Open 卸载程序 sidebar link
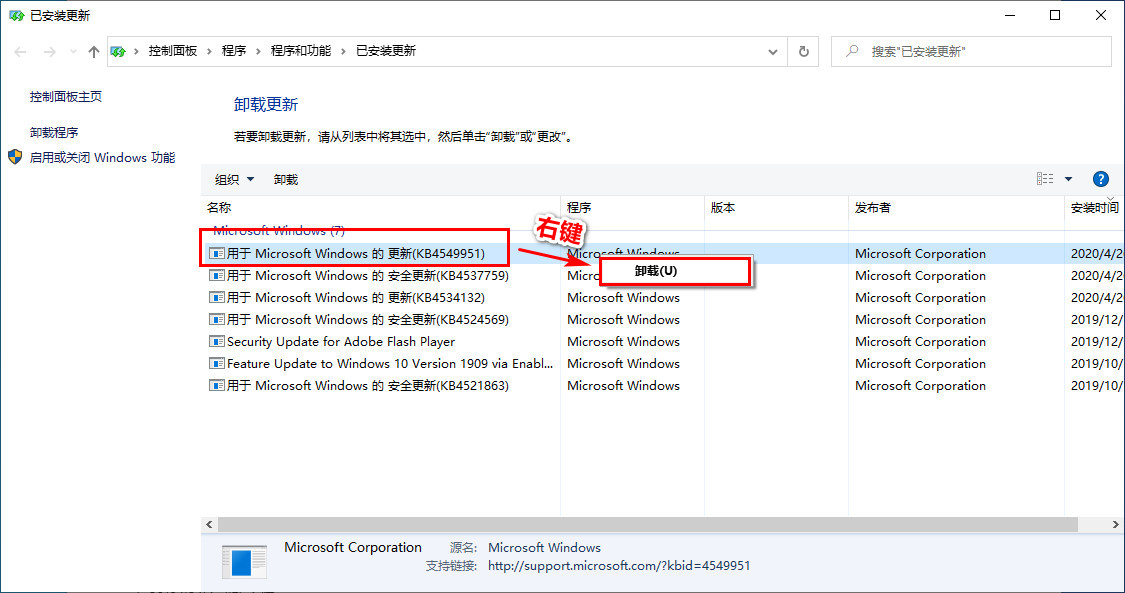 tap(54, 133)
